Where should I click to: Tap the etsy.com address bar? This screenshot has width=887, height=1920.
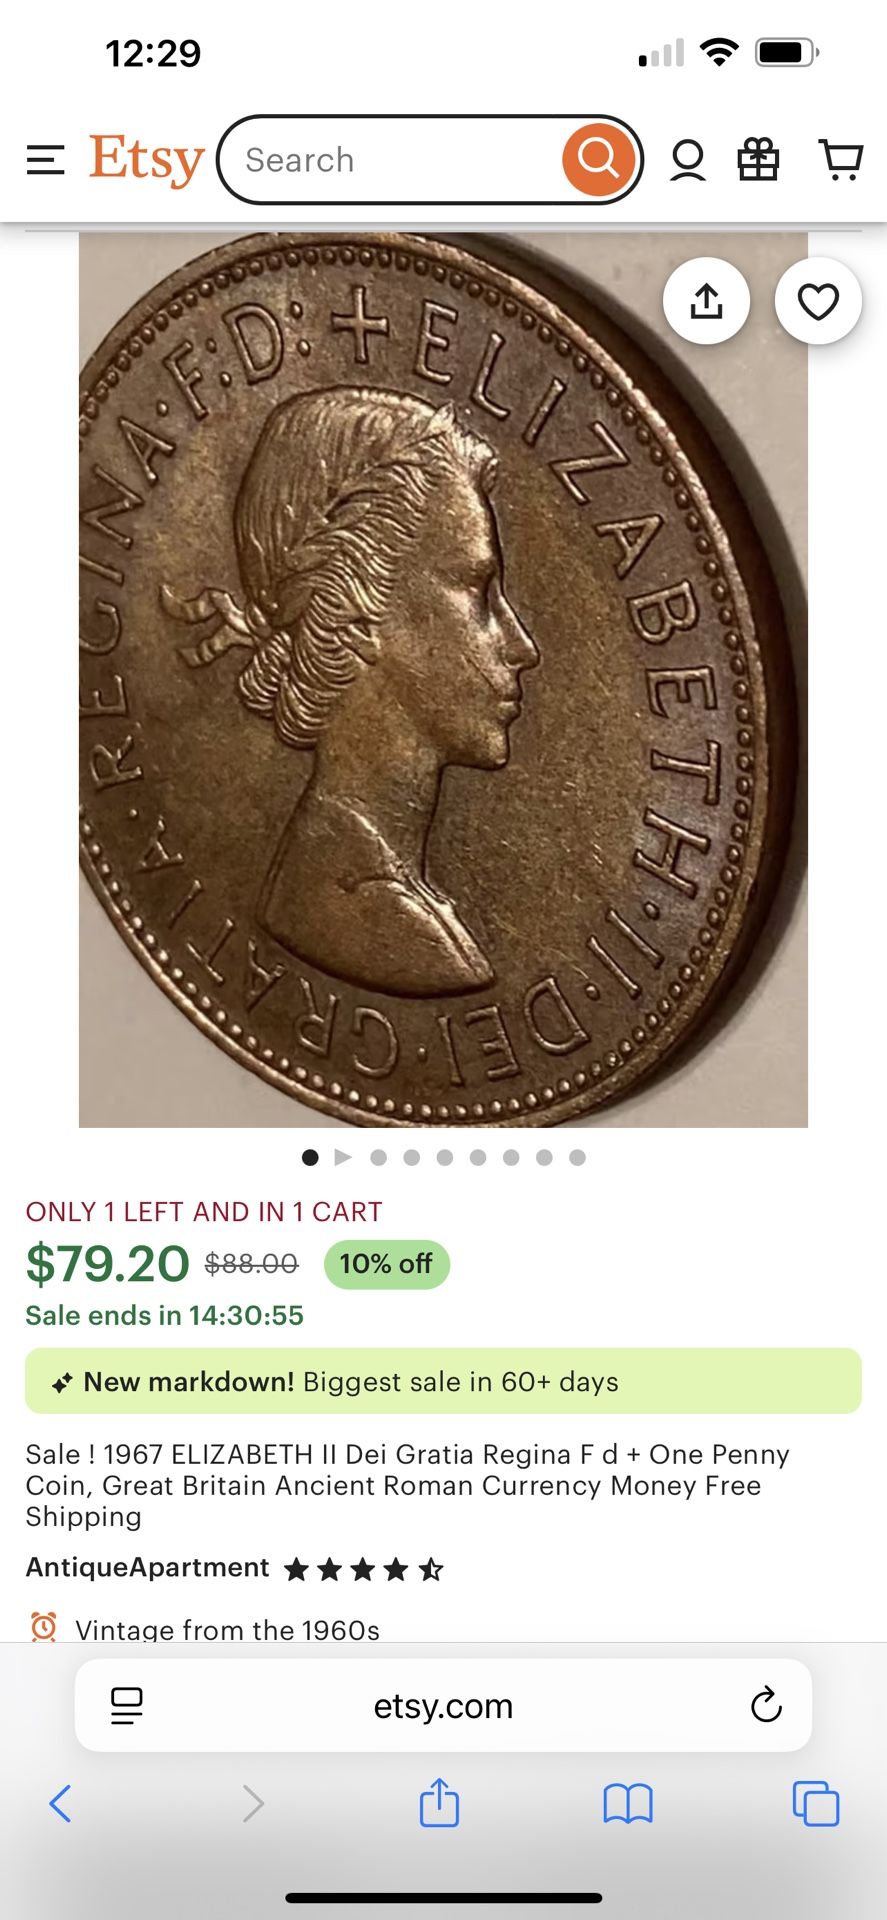tap(443, 1705)
